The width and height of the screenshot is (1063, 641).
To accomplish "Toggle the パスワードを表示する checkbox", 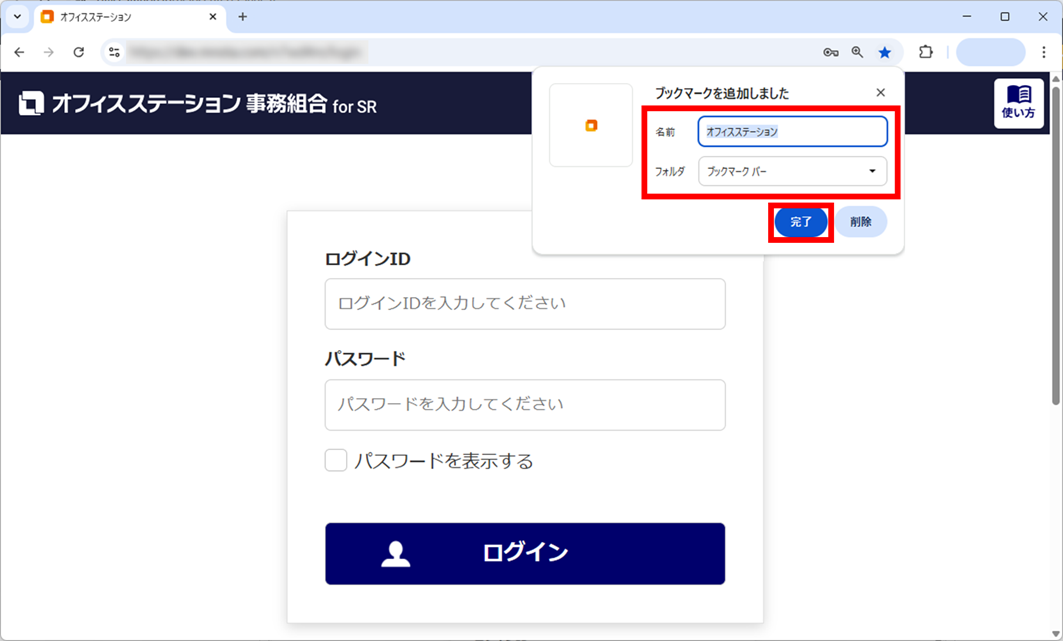I will point(336,460).
